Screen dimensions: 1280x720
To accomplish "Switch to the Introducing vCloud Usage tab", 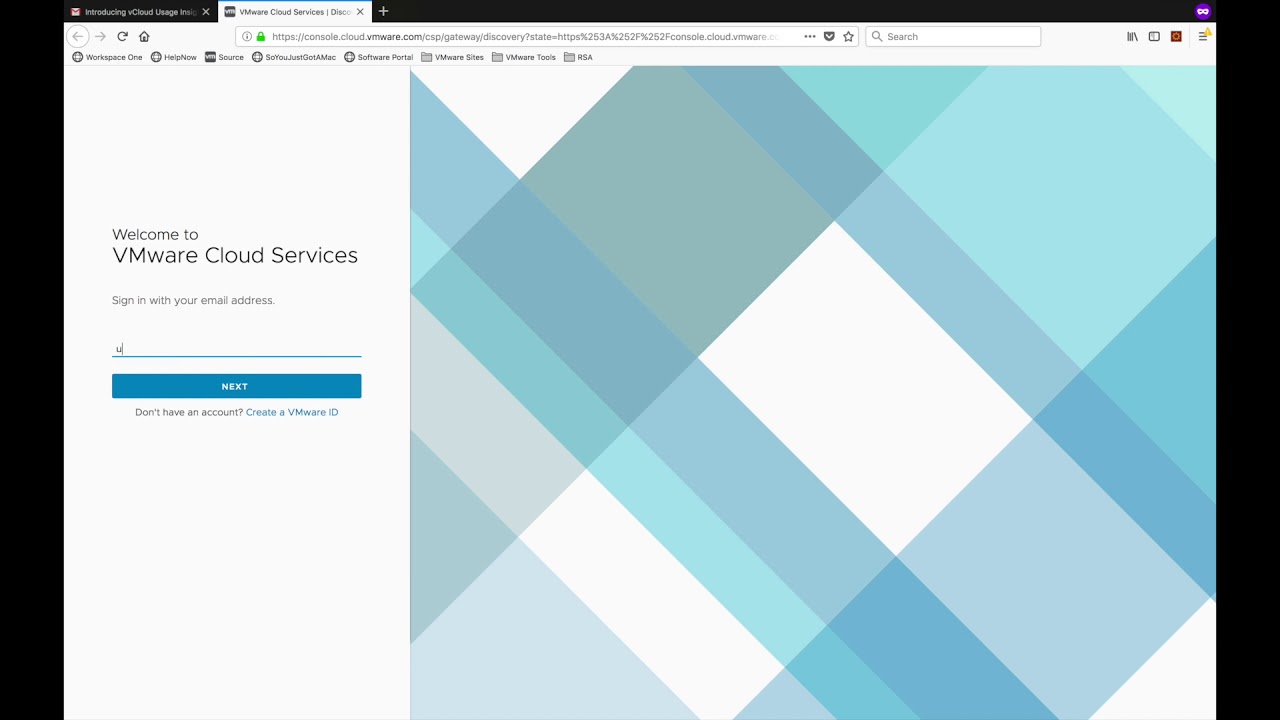I will (x=138, y=11).
